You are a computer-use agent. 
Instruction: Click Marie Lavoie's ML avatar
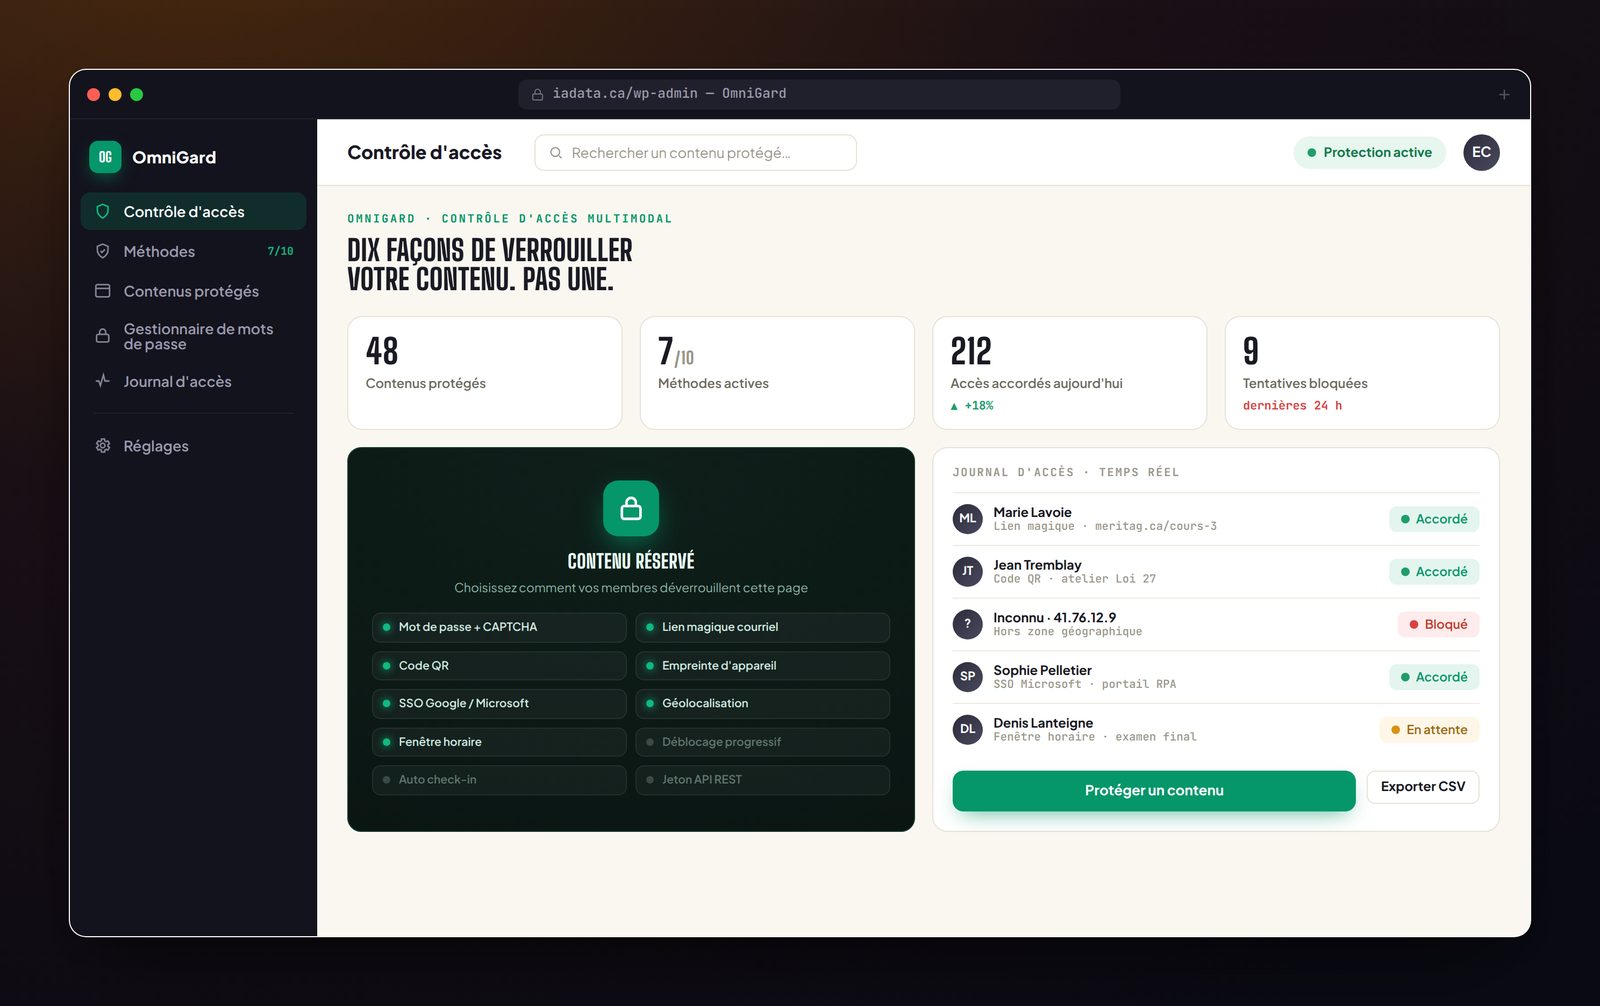(967, 519)
